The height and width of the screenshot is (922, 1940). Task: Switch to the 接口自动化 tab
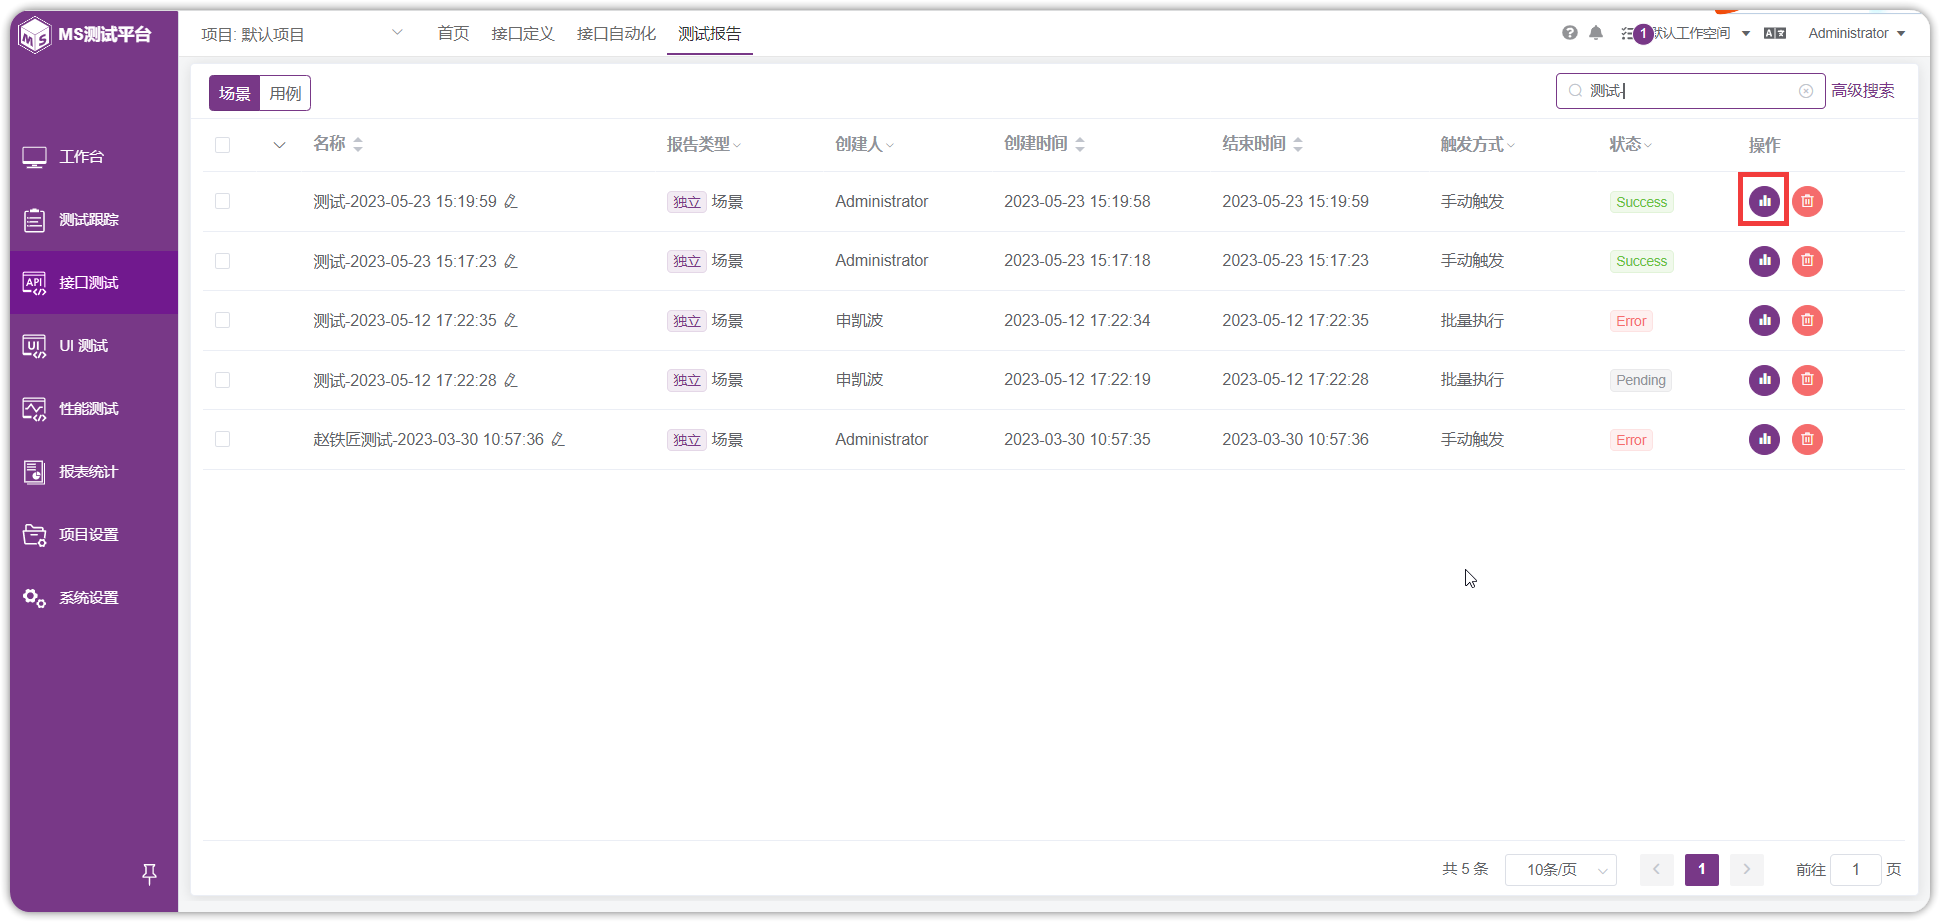617,34
